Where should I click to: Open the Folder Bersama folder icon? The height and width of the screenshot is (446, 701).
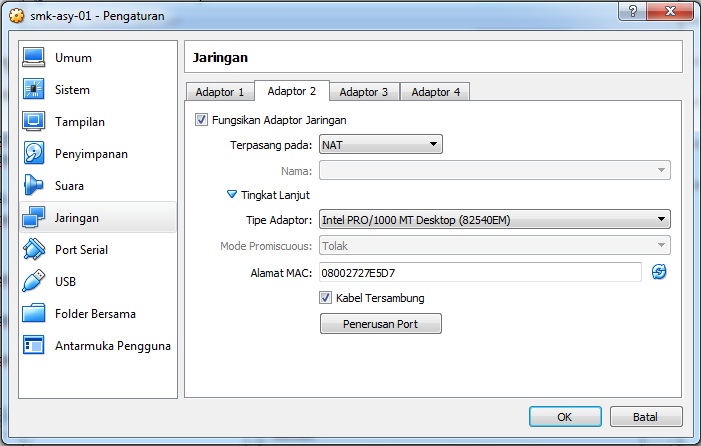pyautogui.click(x=34, y=313)
